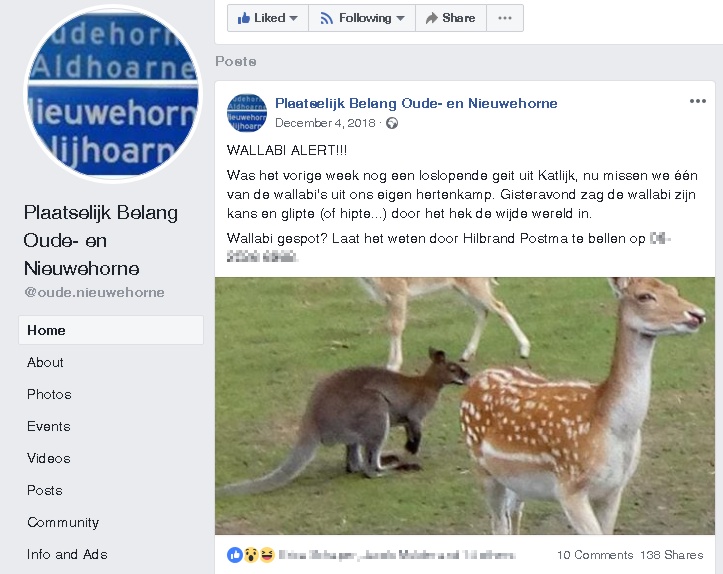Click the thumbs-up Liked icon
Screen dimensions: 723x574
click(x=243, y=18)
